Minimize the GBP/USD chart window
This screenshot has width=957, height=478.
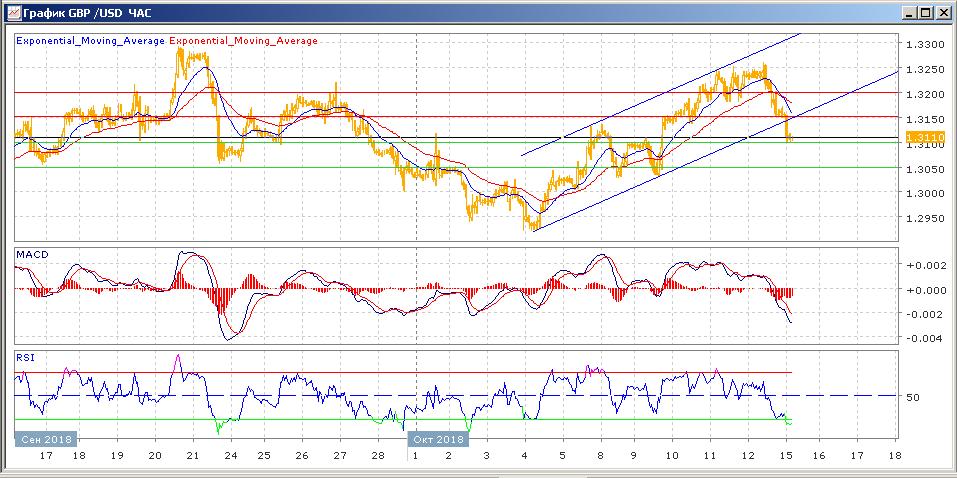[908, 12]
